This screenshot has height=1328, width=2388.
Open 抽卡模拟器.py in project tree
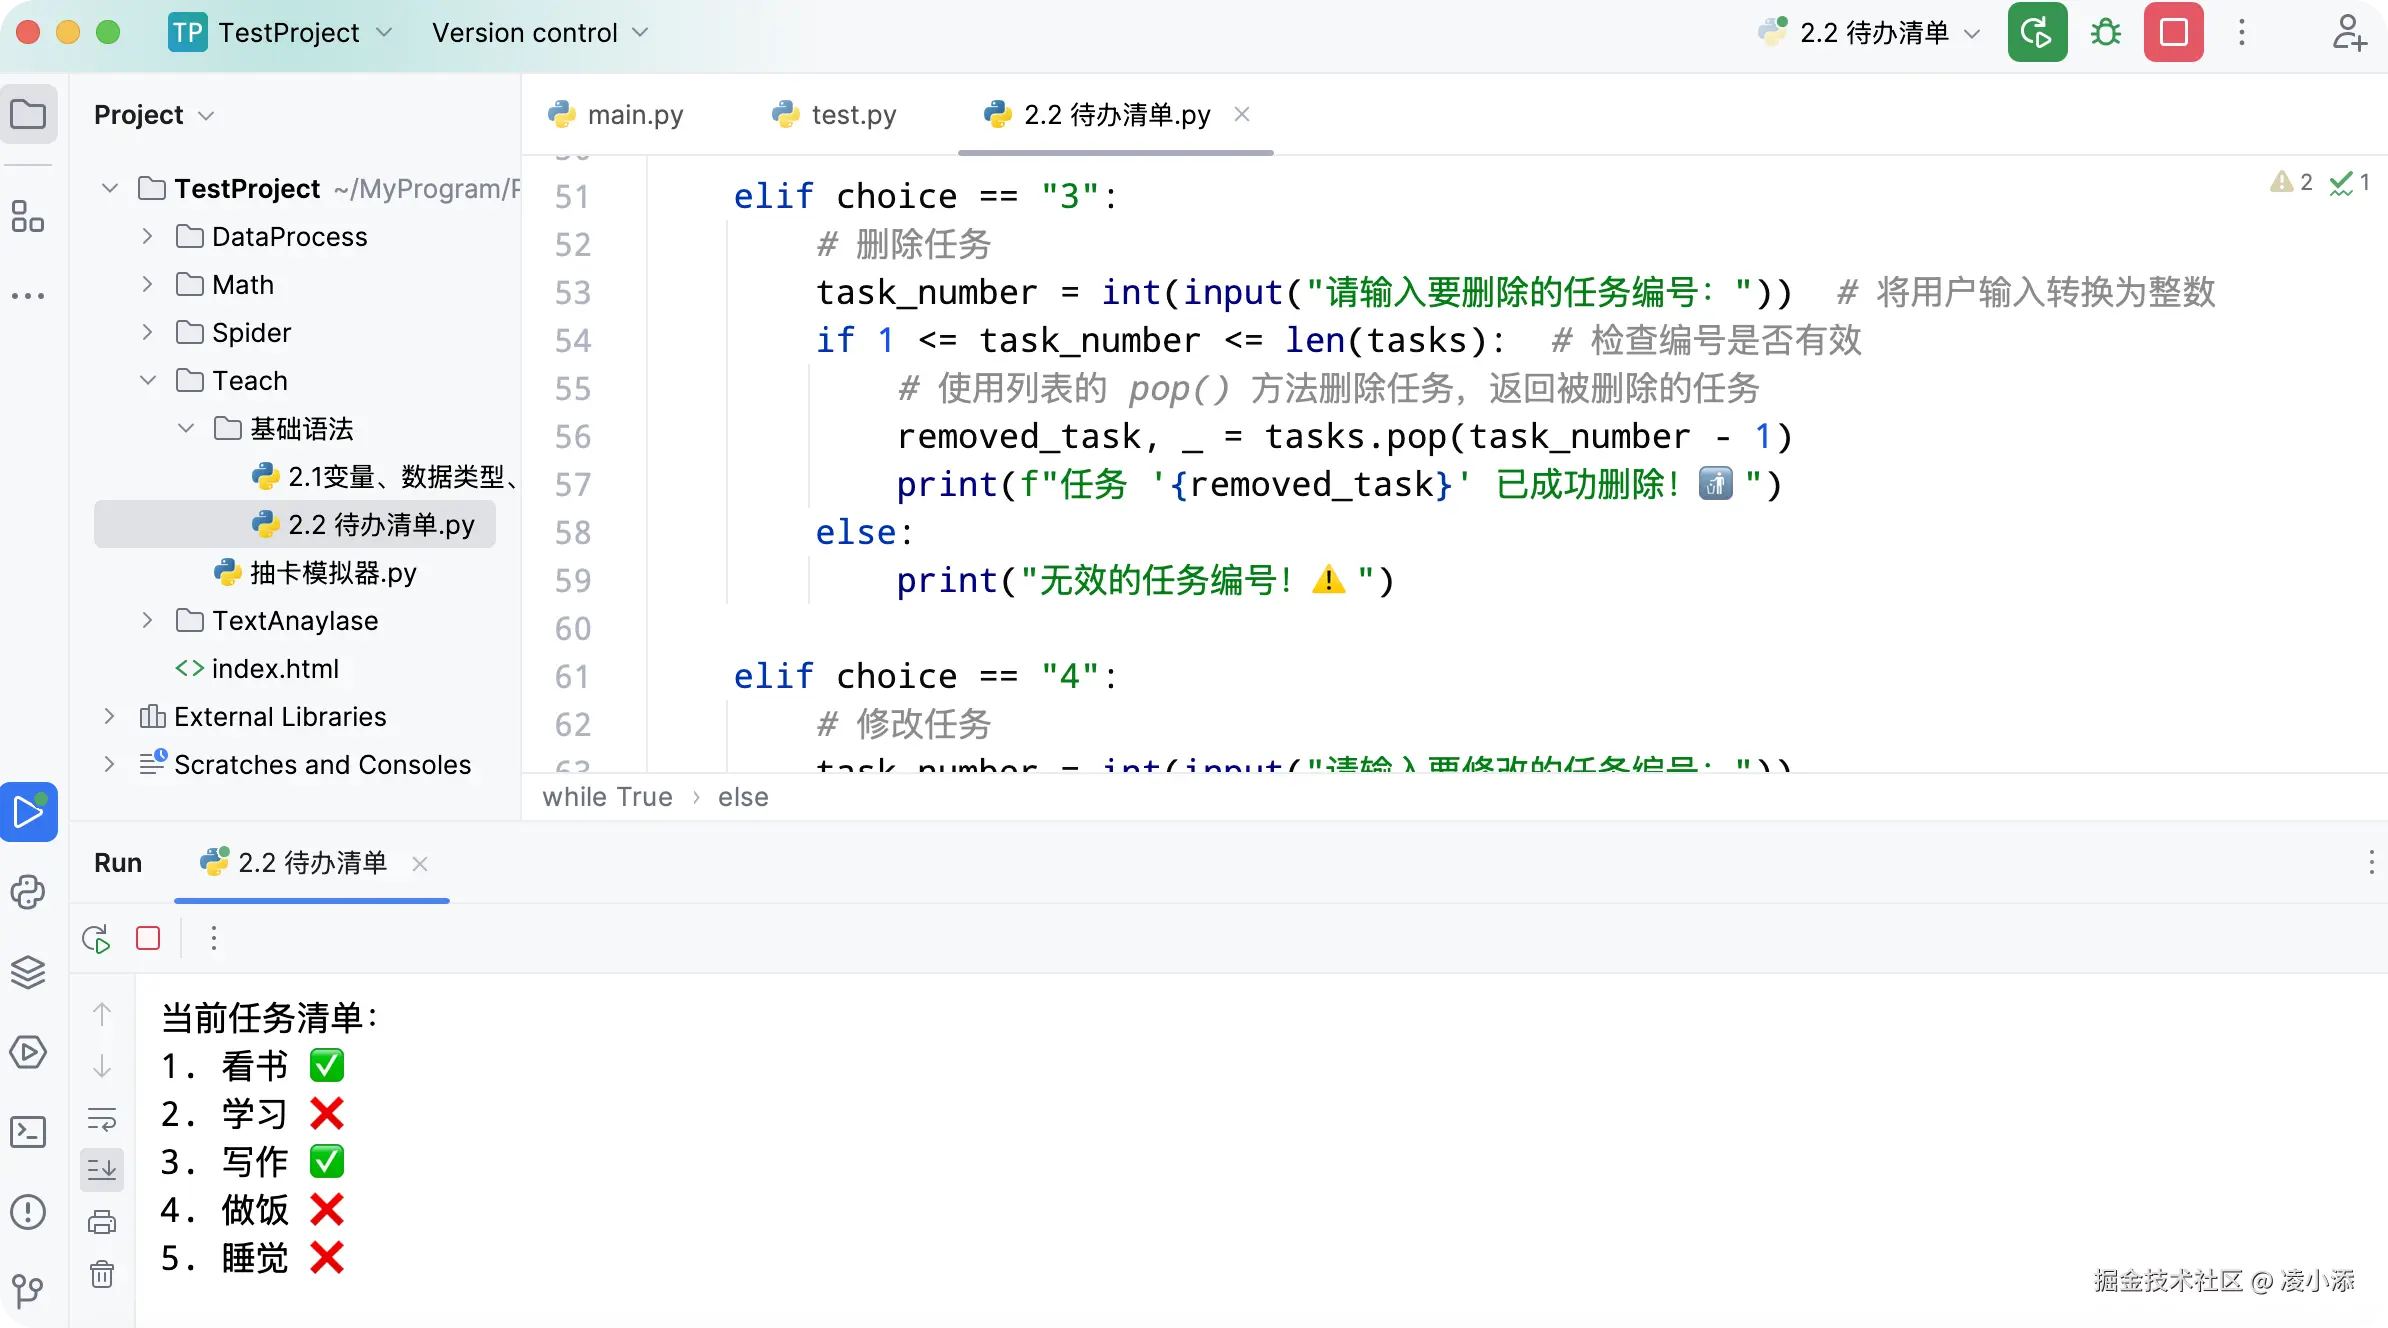click(x=333, y=573)
